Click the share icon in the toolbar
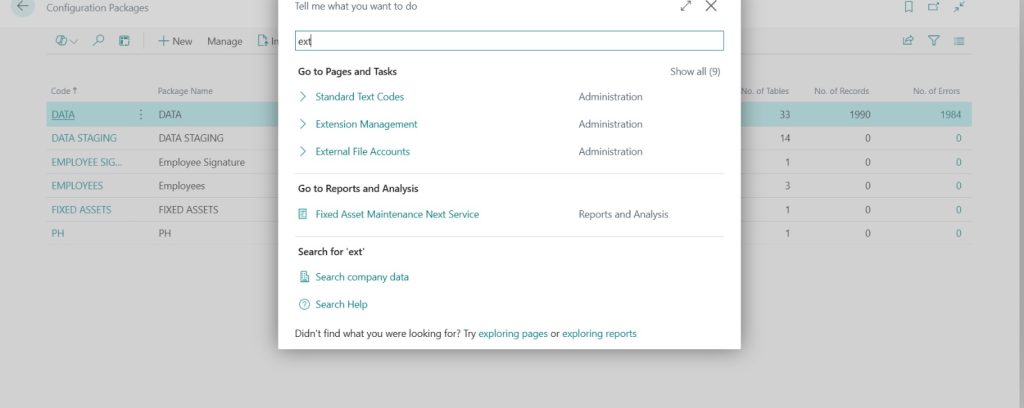The image size is (1024, 408). tap(908, 40)
